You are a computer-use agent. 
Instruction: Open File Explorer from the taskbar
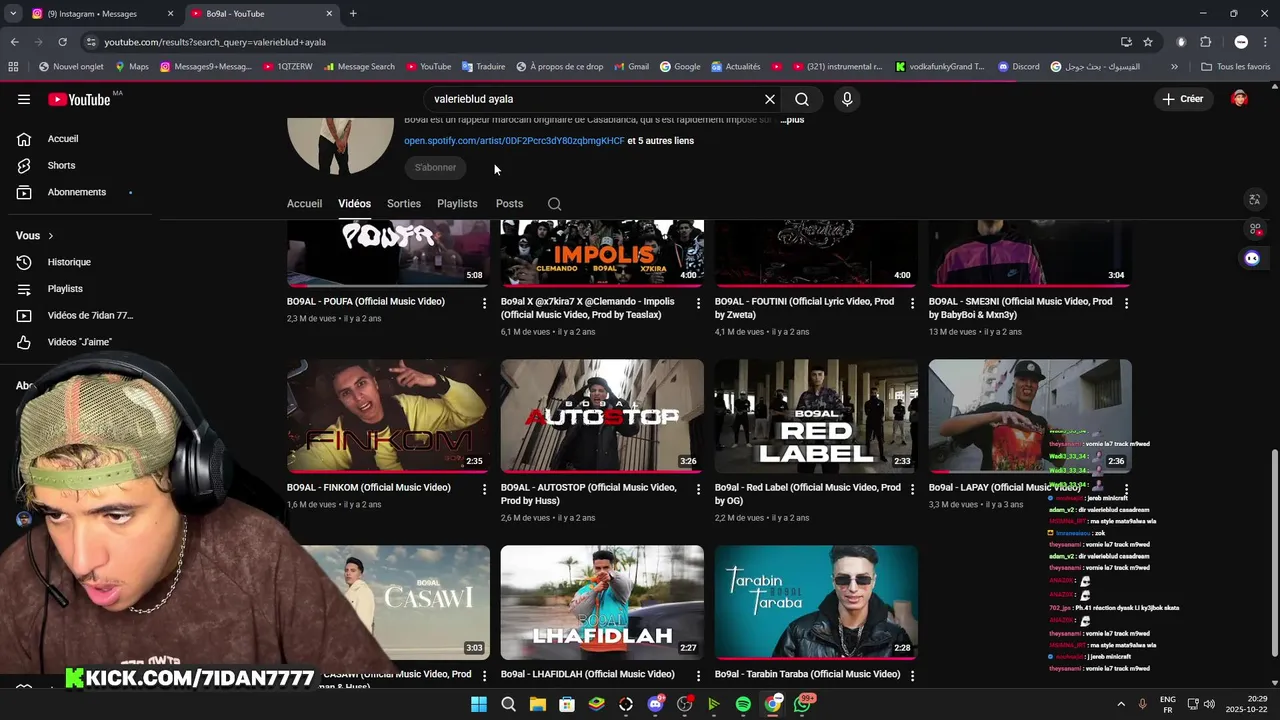(538, 704)
